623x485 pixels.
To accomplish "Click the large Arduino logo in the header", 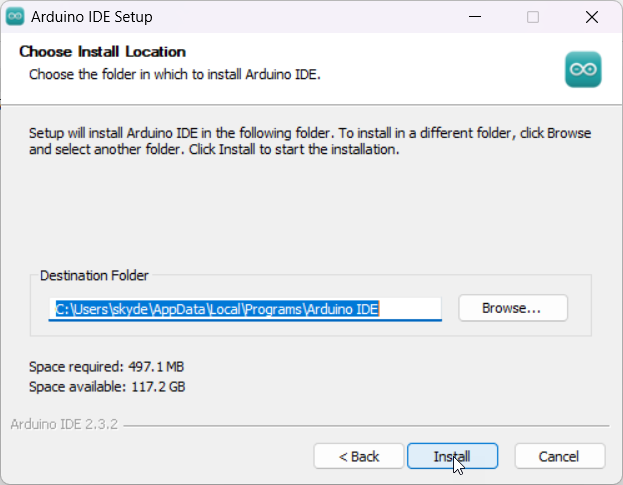I will pos(583,70).
